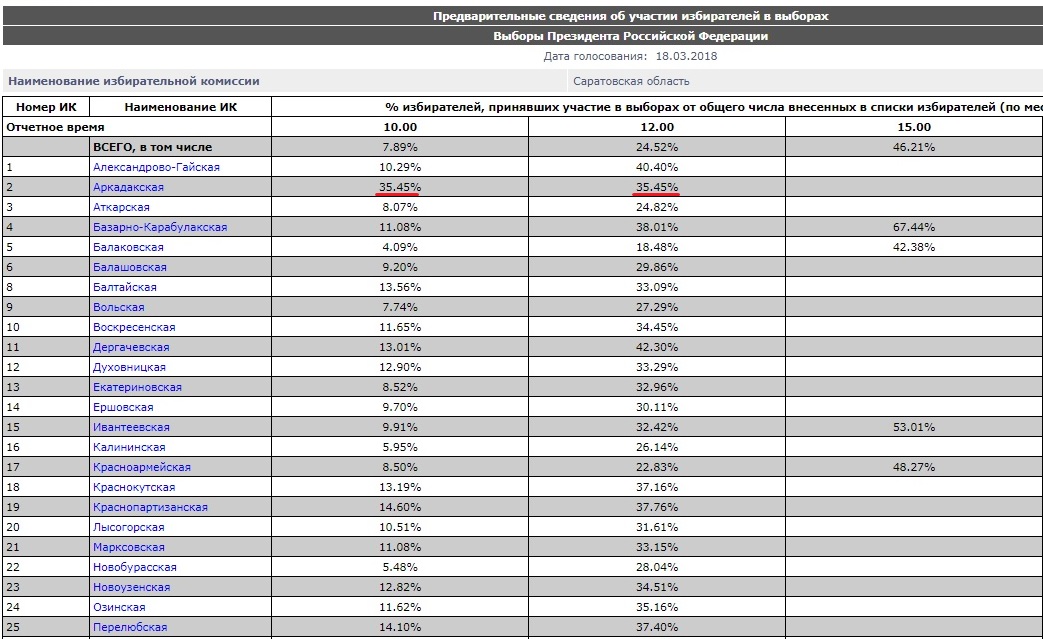Click the 40.40% value for Александрово-Гайская
This screenshot has width=1043, height=639.
coord(657,167)
